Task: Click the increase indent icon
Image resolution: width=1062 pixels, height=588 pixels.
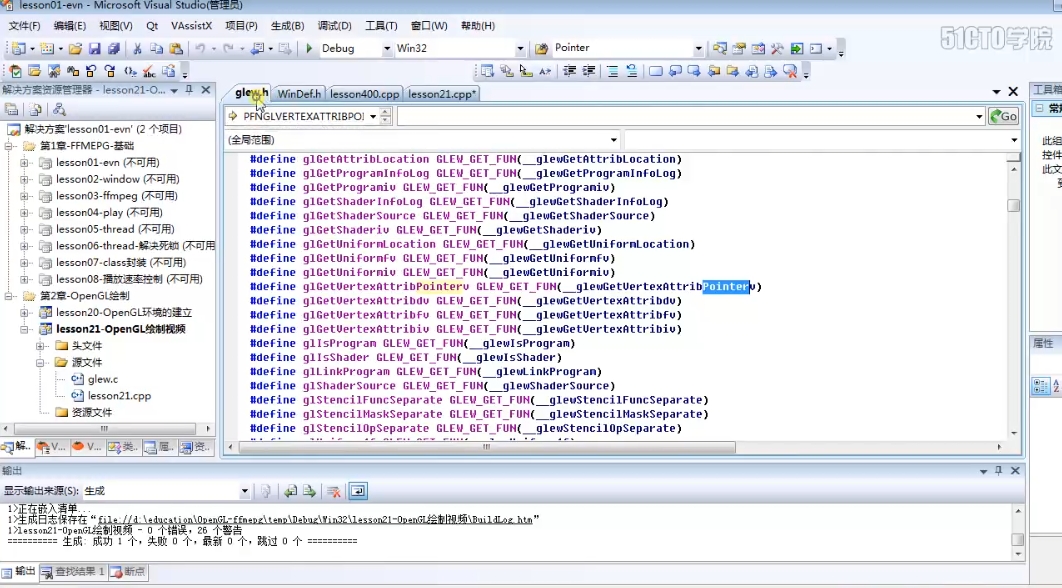Action: click(x=590, y=71)
